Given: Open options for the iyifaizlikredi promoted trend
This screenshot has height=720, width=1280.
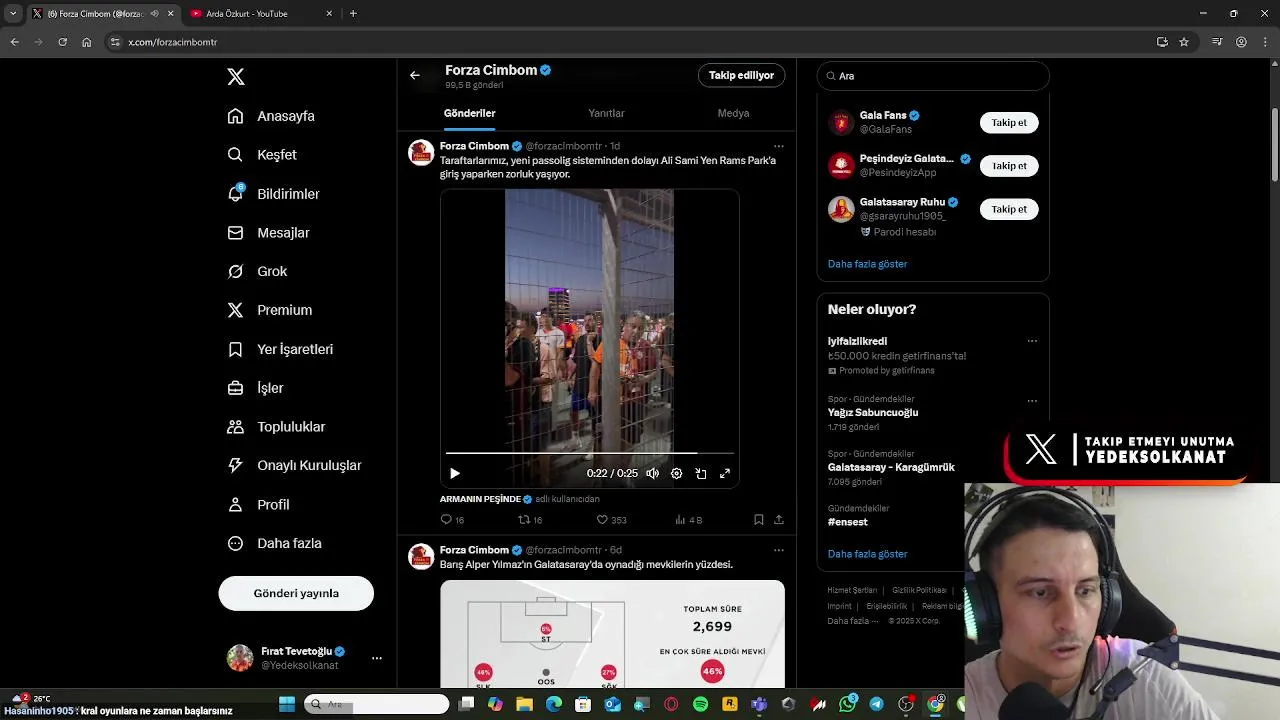Looking at the screenshot, I should pyautogui.click(x=1032, y=341).
